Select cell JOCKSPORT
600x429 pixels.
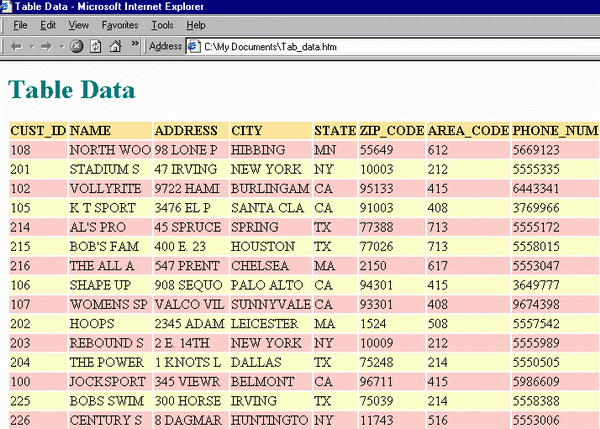[x=110, y=382]
